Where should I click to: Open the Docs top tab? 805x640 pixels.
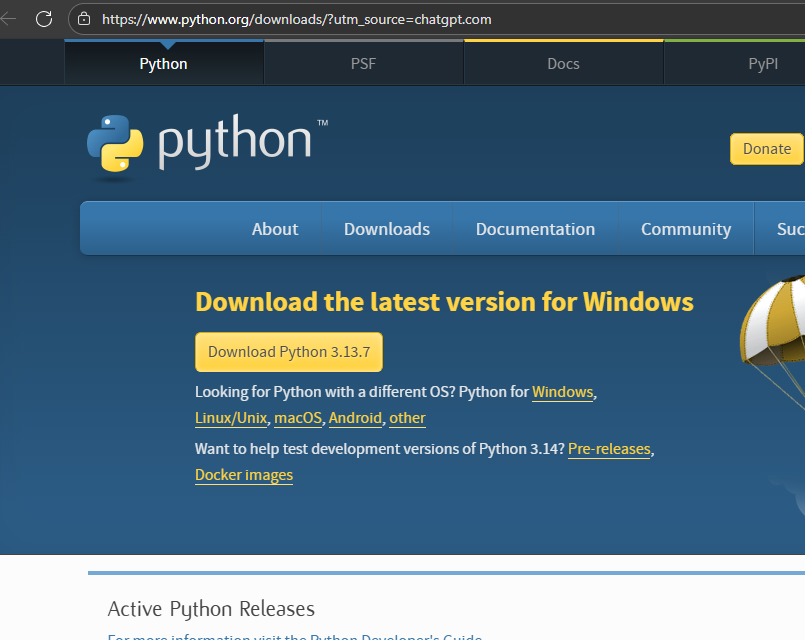tap(563, 64)
